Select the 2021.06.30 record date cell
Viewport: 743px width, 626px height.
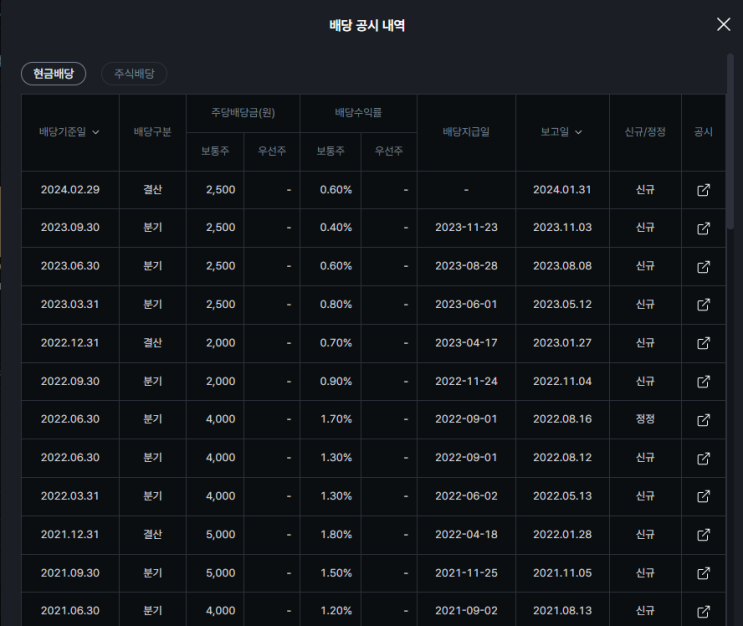(70, 611)
